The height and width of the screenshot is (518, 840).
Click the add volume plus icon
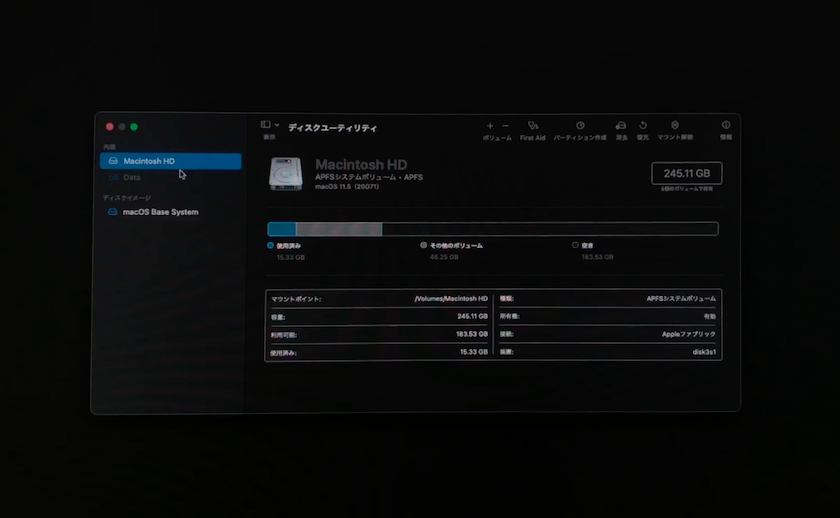point(490,126)
